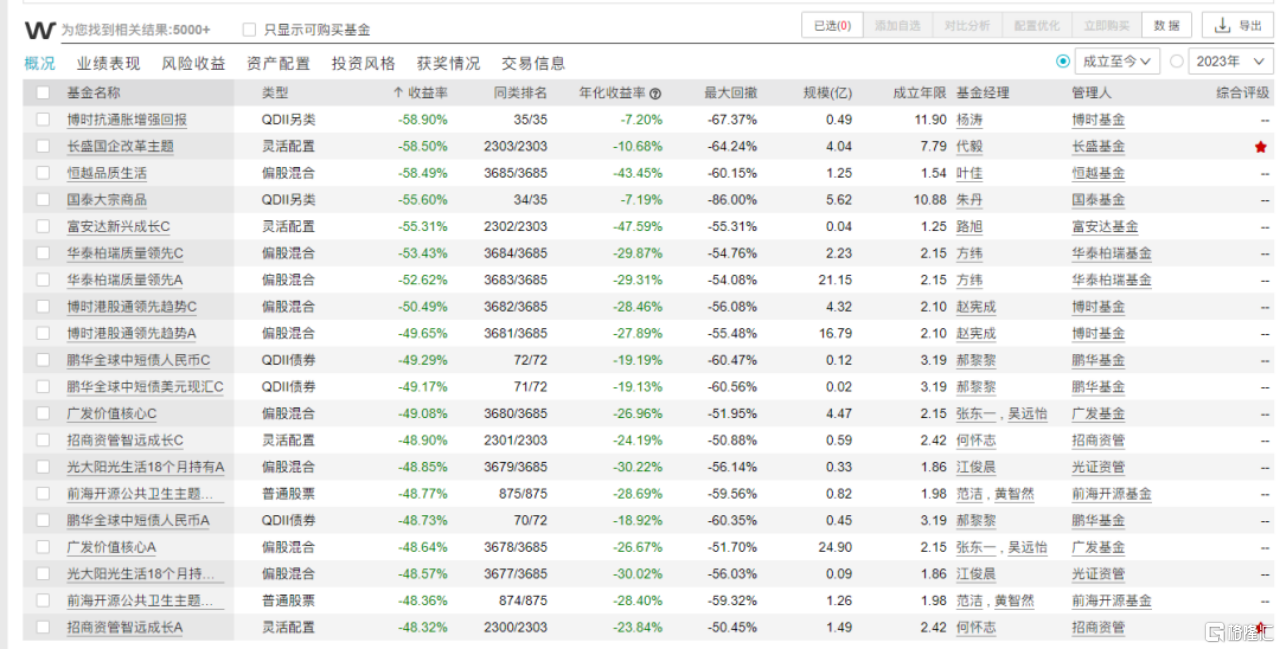Select the 成立至今 radio button
The image size is (1280, 649).
(1063, 61)
